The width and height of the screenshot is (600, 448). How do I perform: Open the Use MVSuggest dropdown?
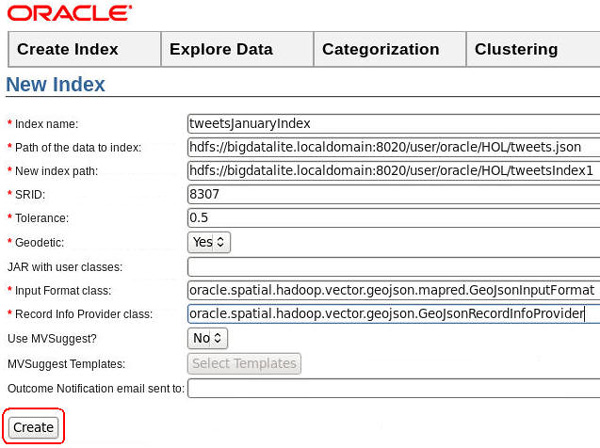tap(208, 338)
